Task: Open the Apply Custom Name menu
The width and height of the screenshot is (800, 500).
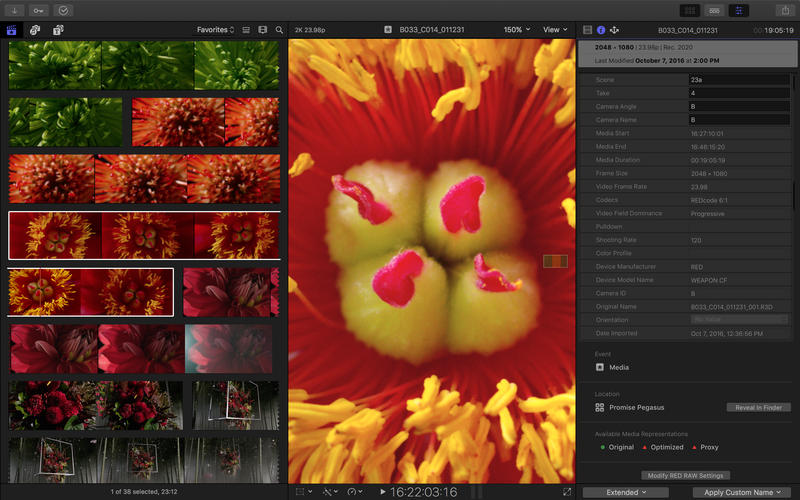Action: point(743,492)
